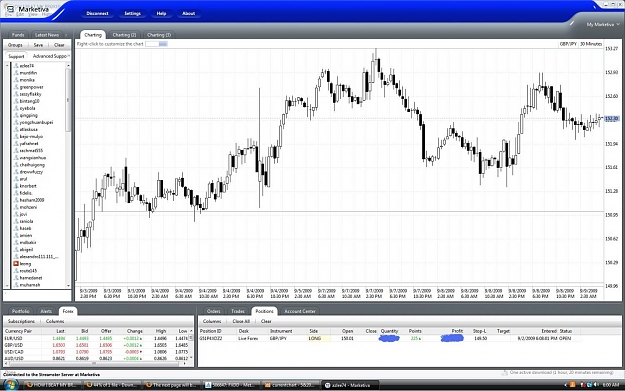The width and height of the screenshot is (625, 391).
Task: Expand more tabs arrow after Advanced Support
Action: pos(69,56)
